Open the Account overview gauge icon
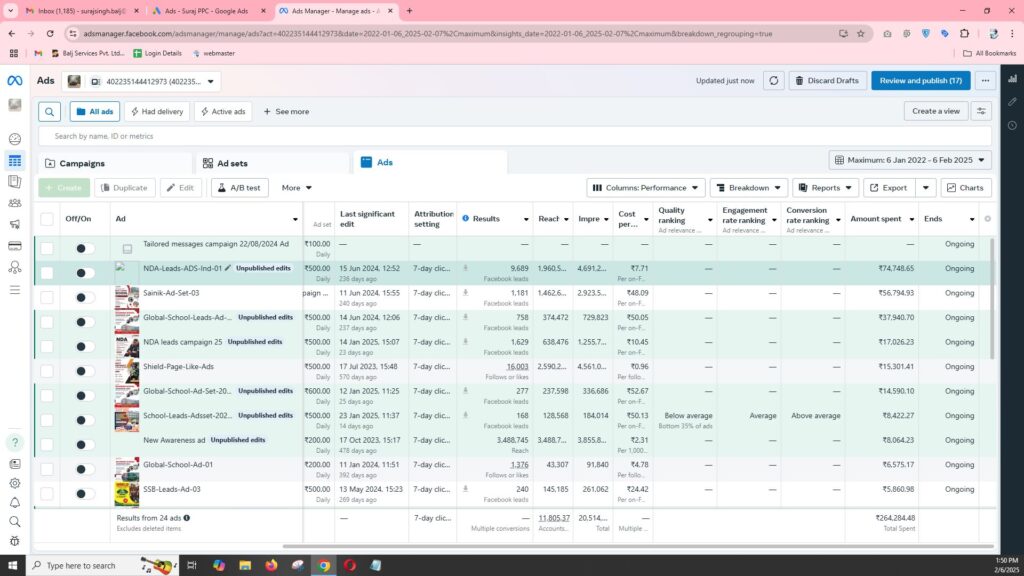Image resolution: width=1024 pixels, height=576 pixels. point(14,139)
